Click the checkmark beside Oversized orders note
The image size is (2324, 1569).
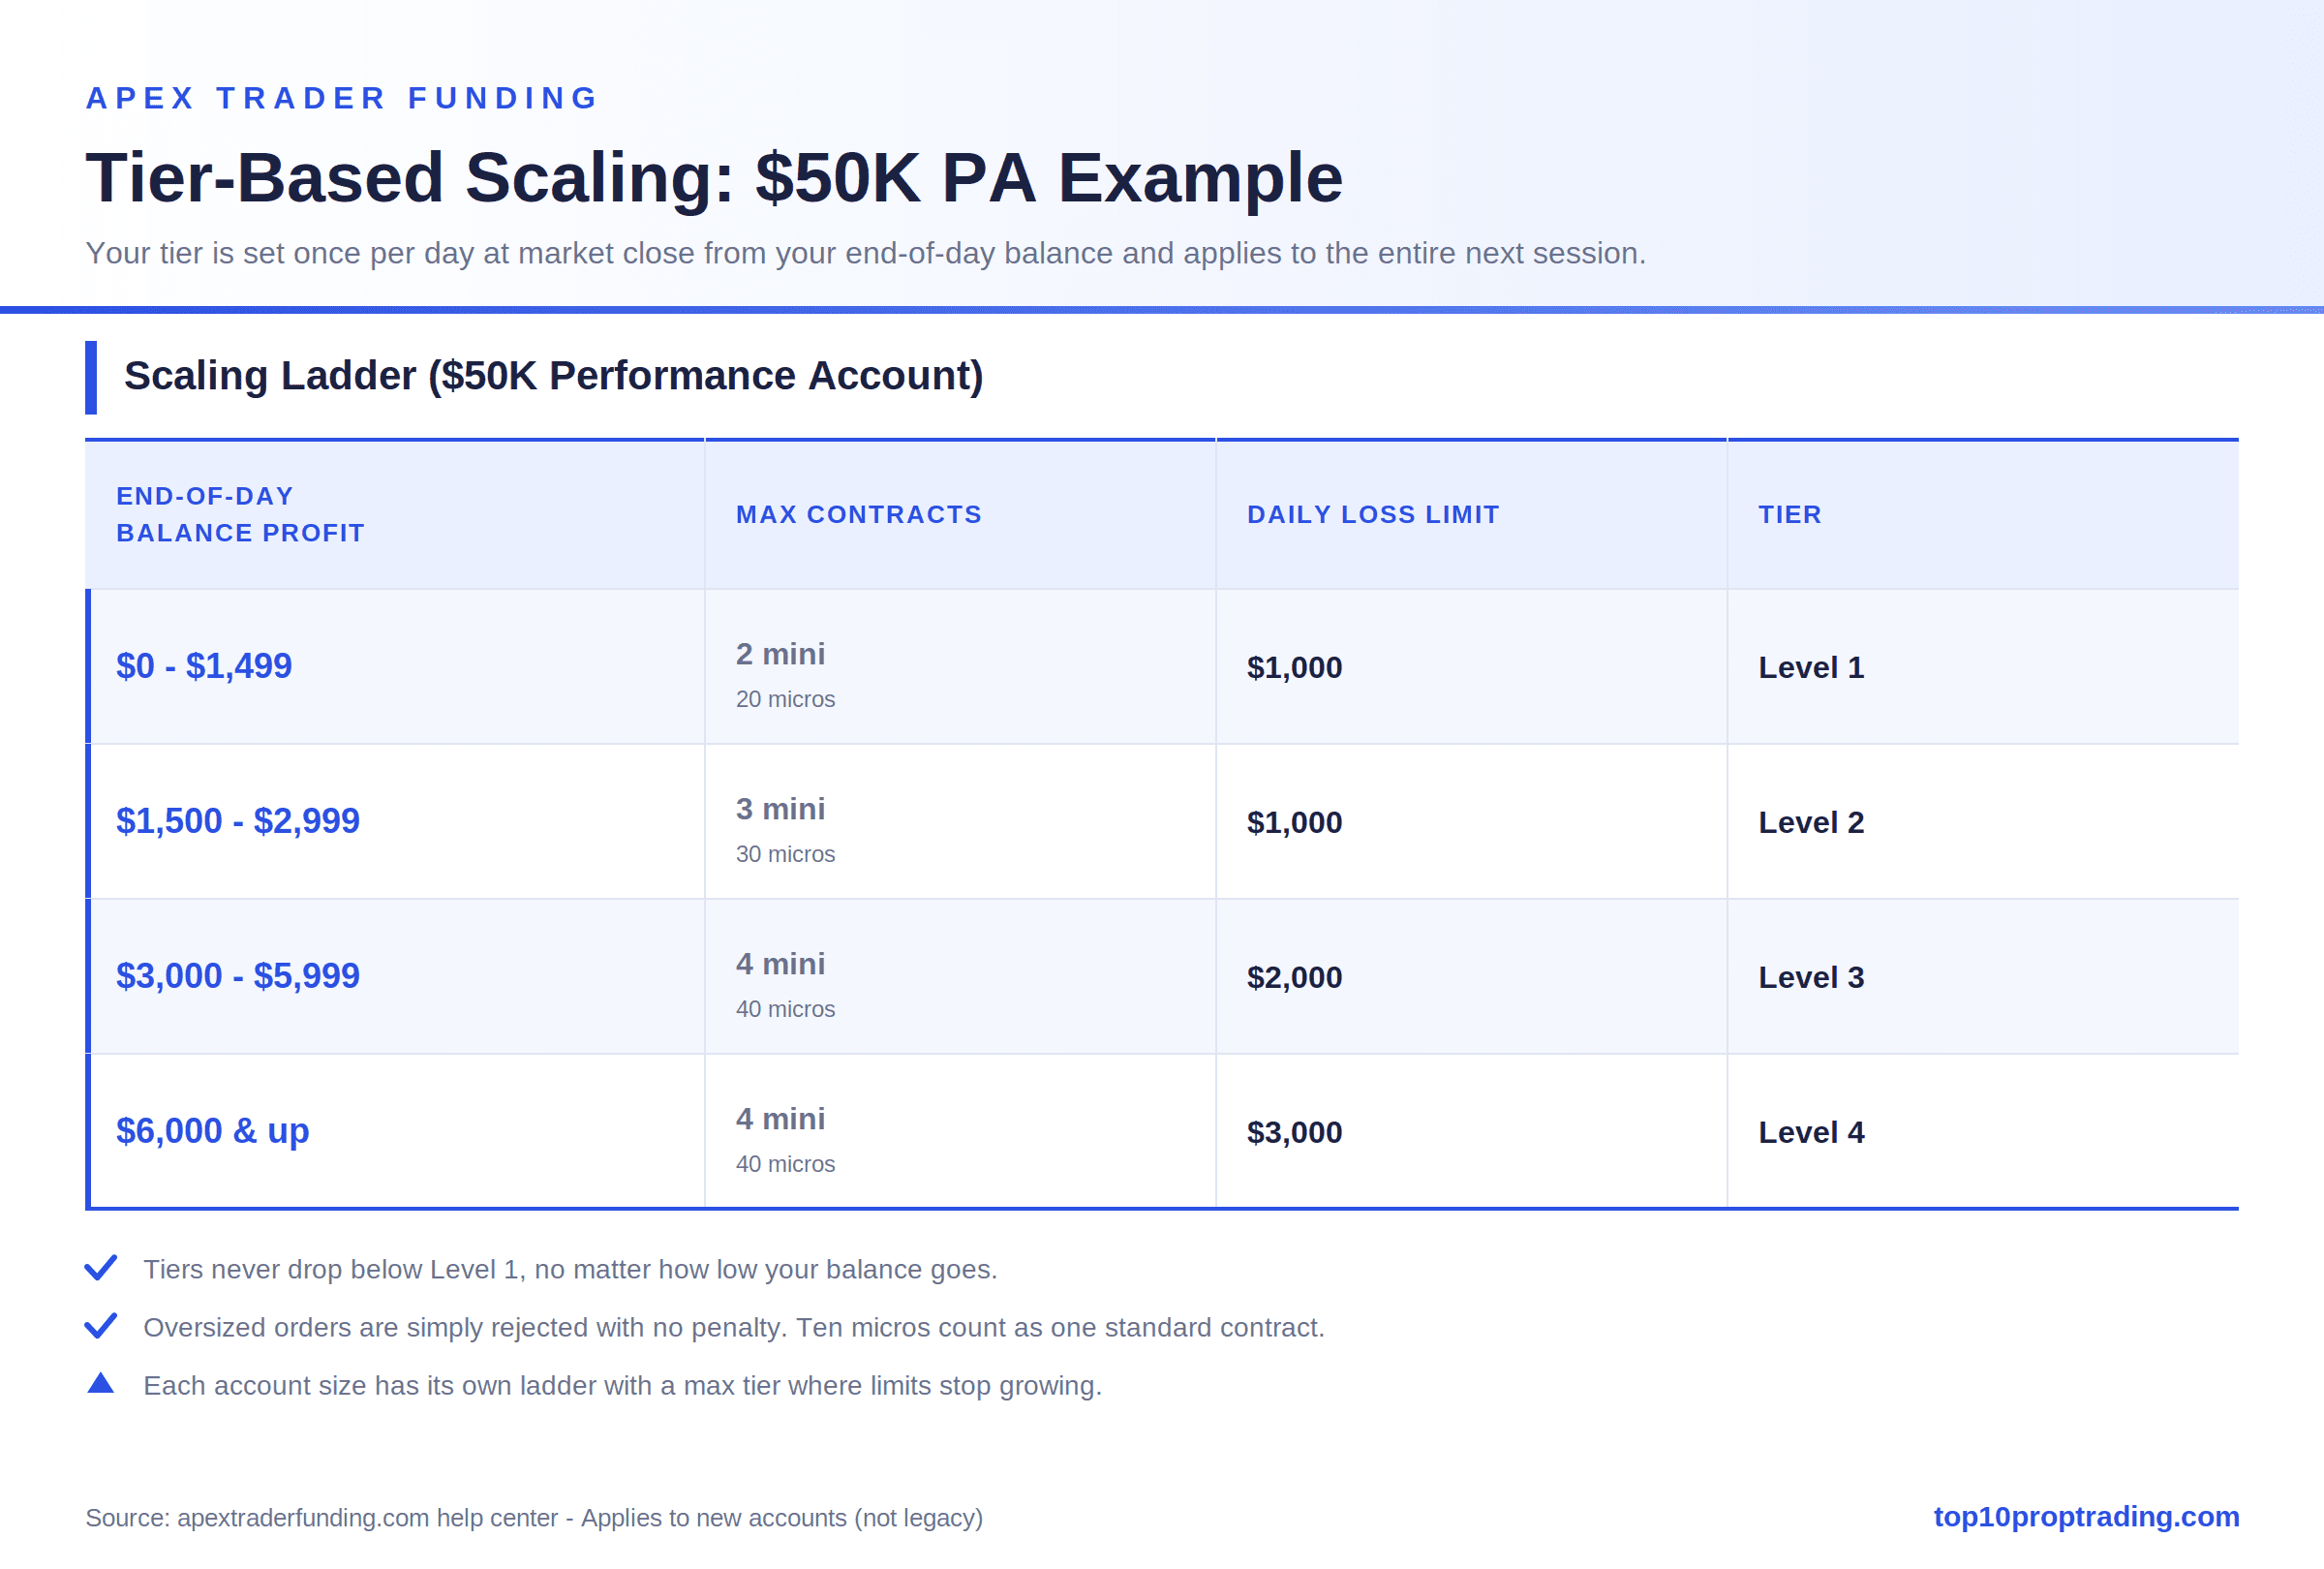101,1326
